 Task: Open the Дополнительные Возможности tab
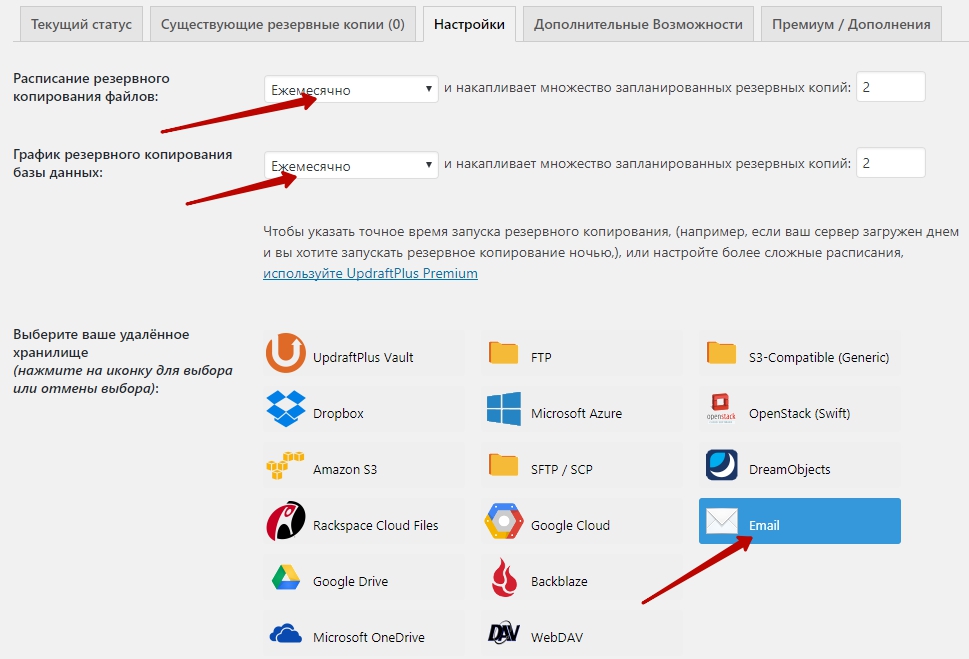pyautogui.click(x=638, y=24)
